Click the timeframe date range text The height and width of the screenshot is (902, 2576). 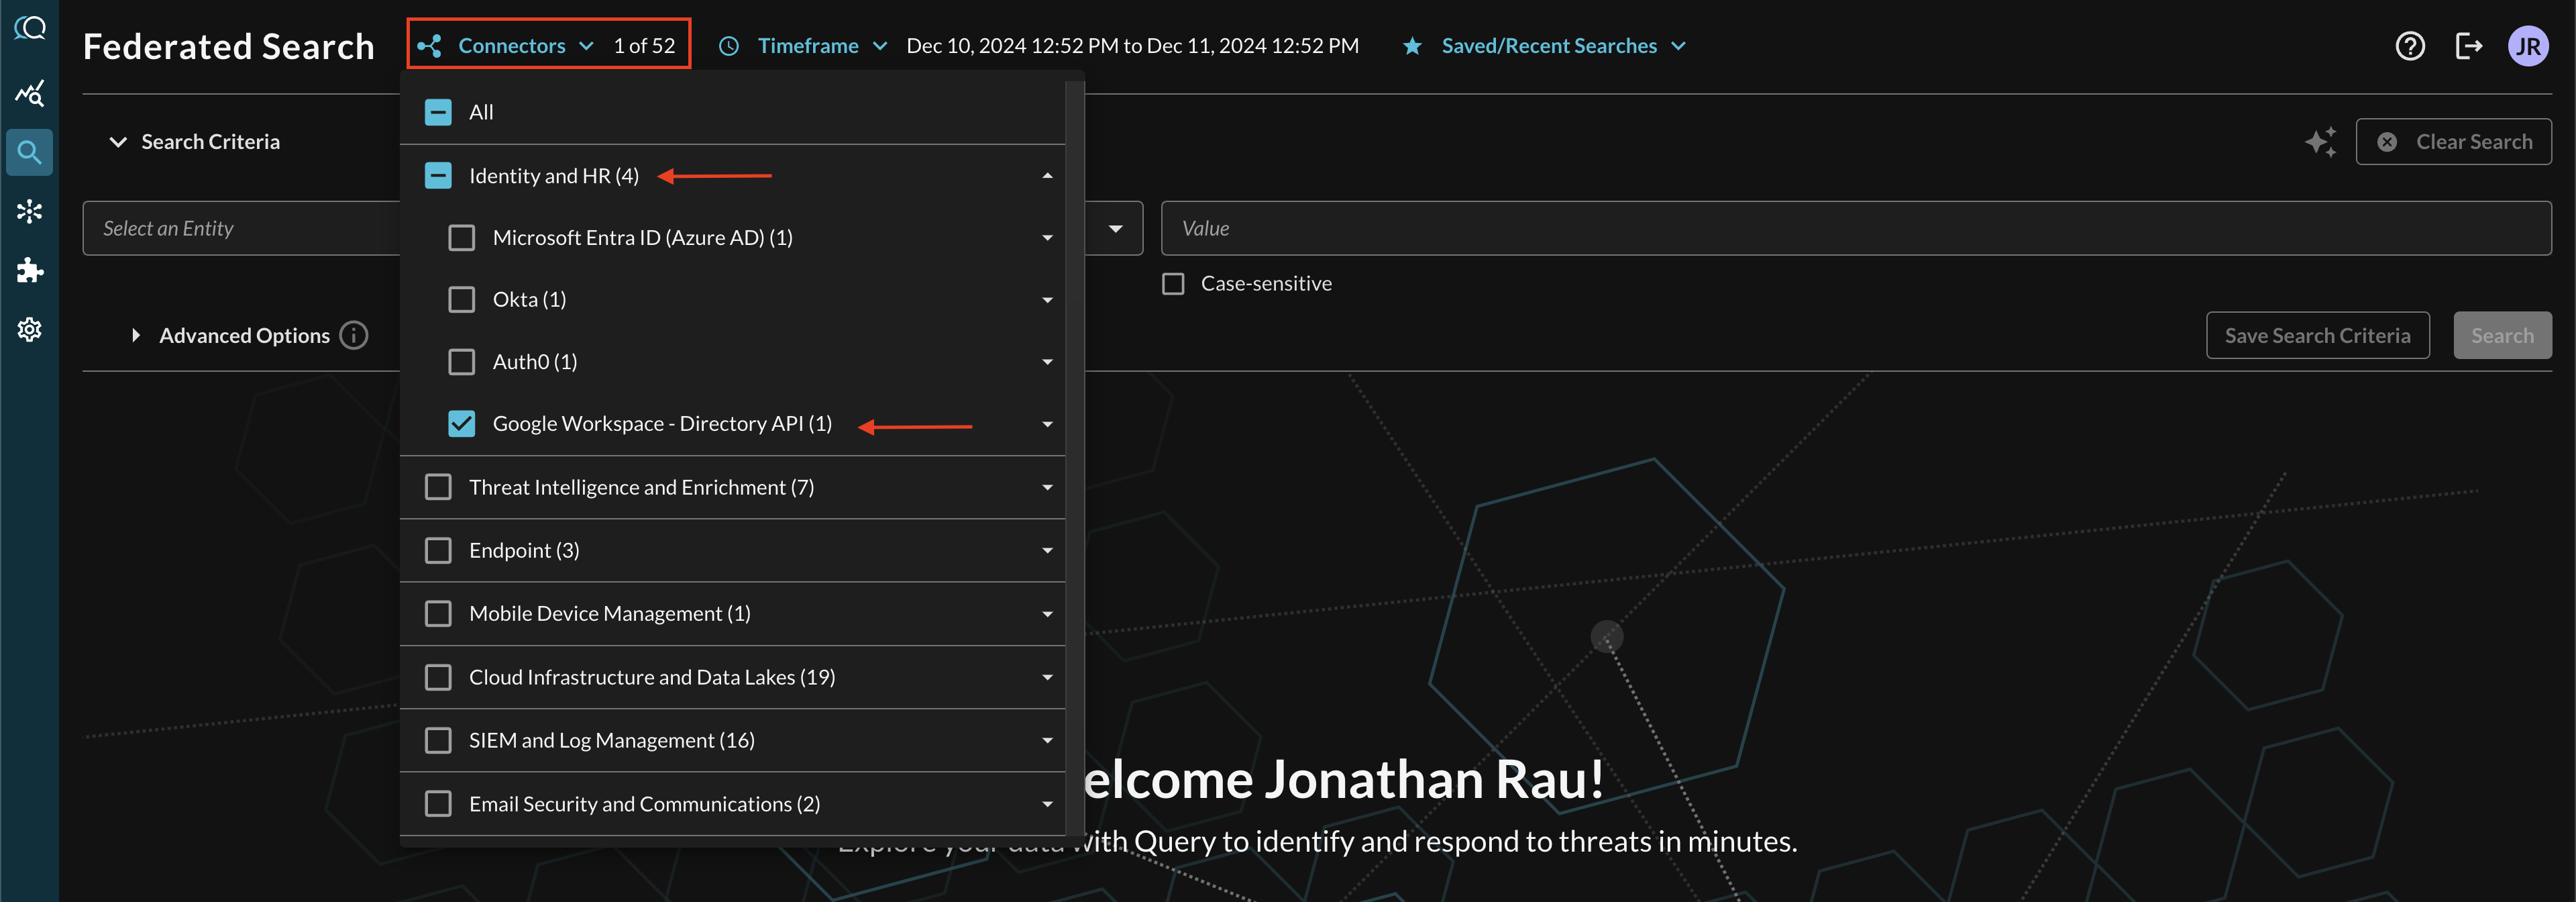[1132, 46]
